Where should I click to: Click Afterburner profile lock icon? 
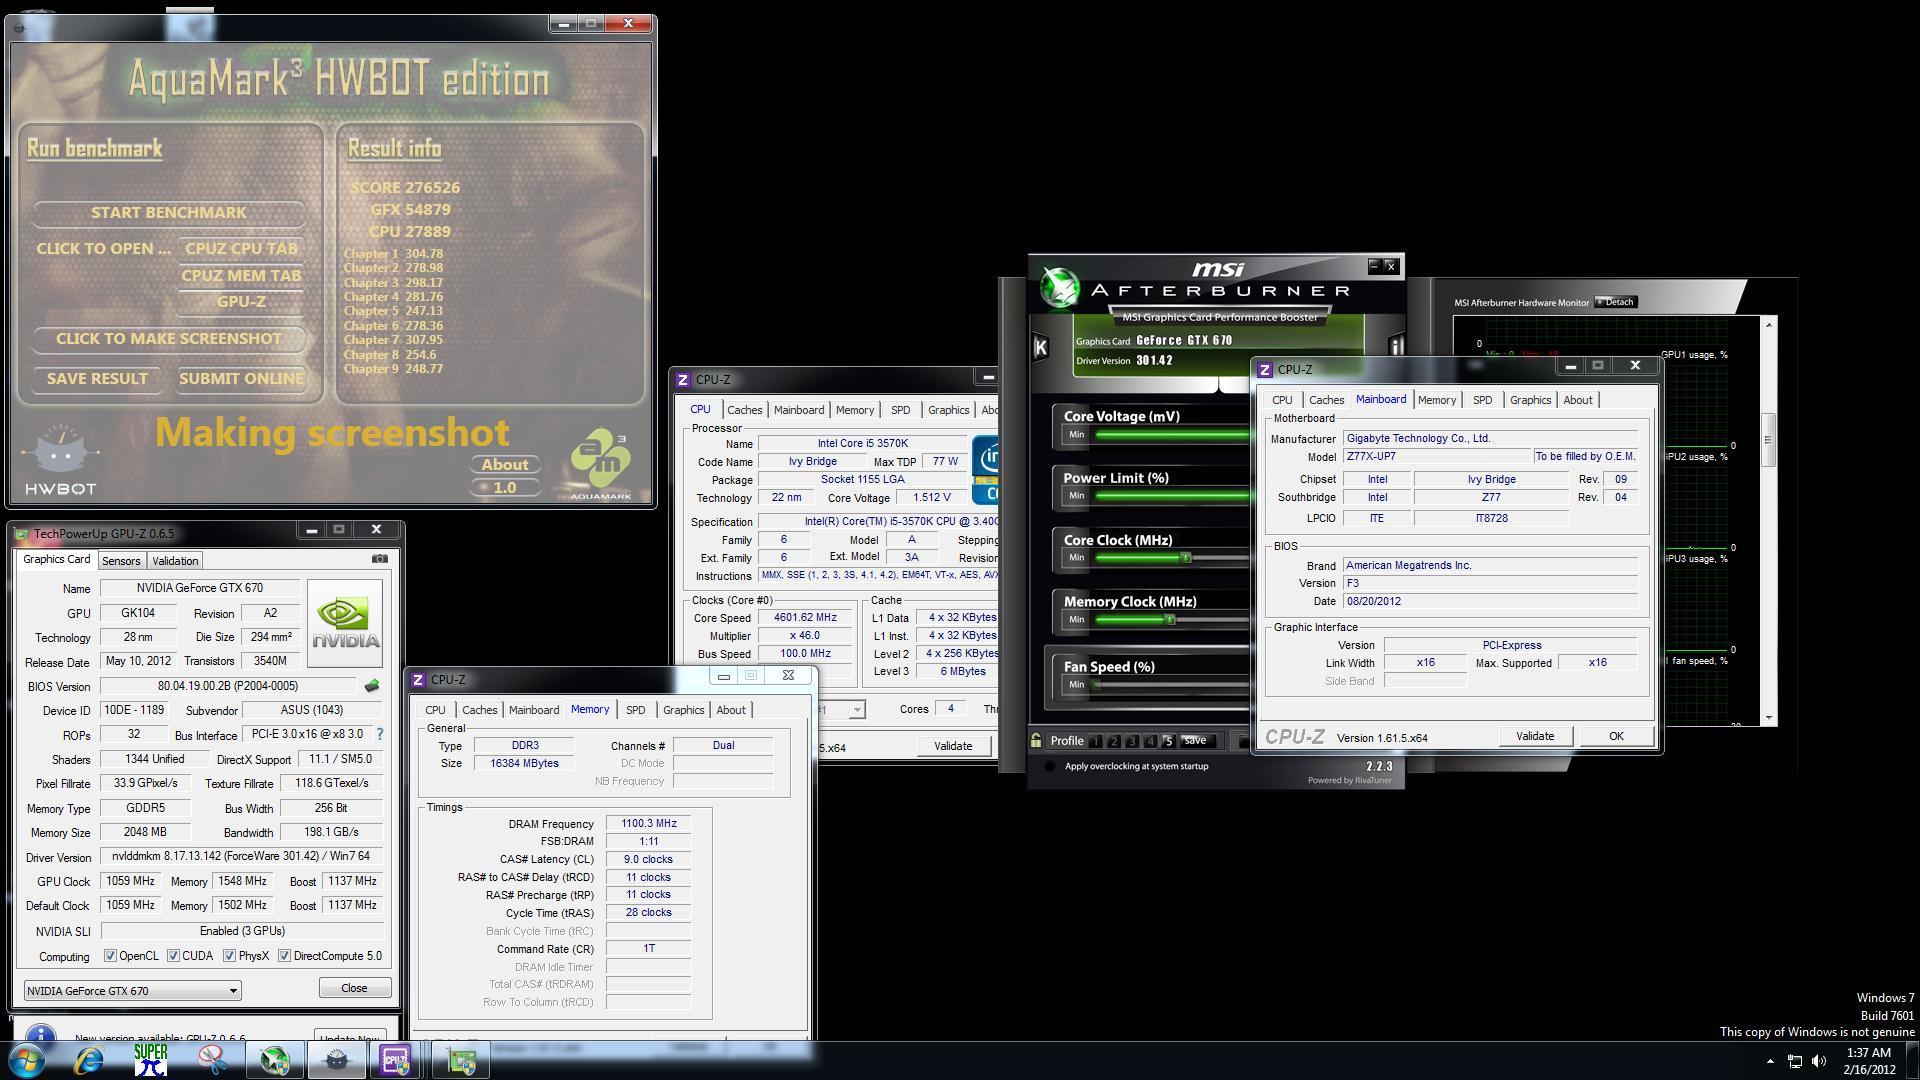(x=1036, y=741)
